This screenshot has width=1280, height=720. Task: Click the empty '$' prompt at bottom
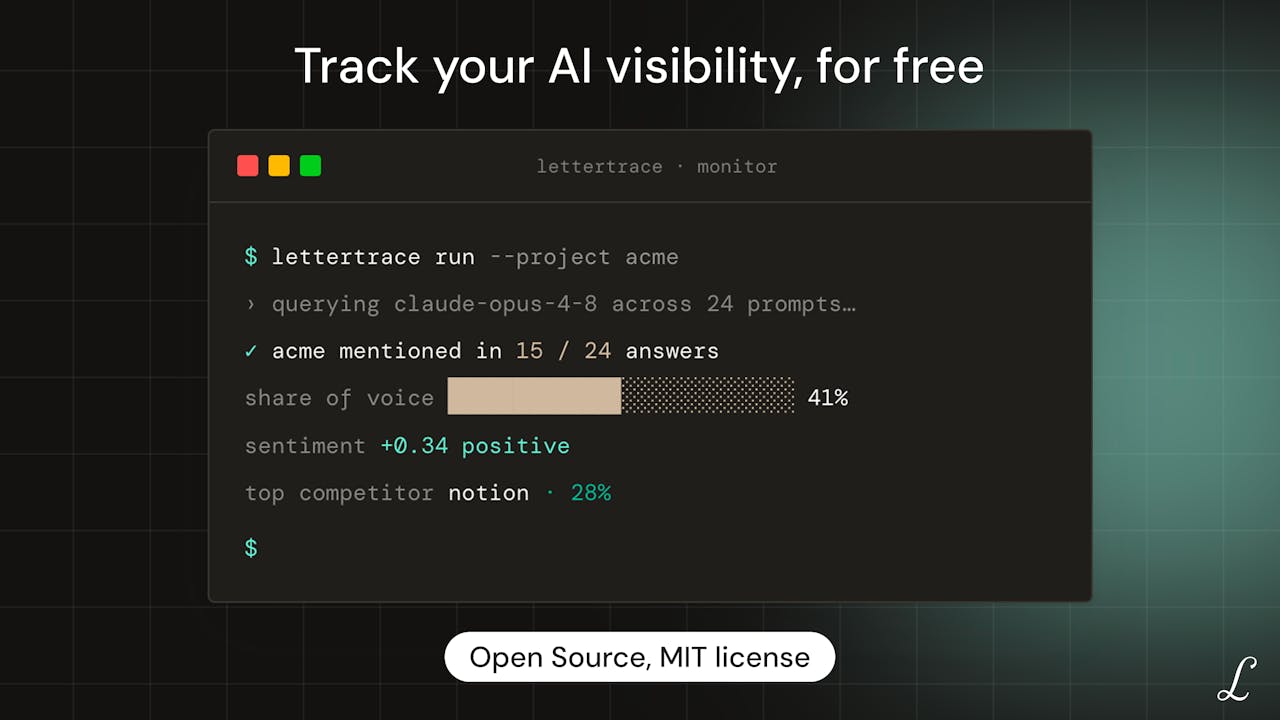(251, 548)
